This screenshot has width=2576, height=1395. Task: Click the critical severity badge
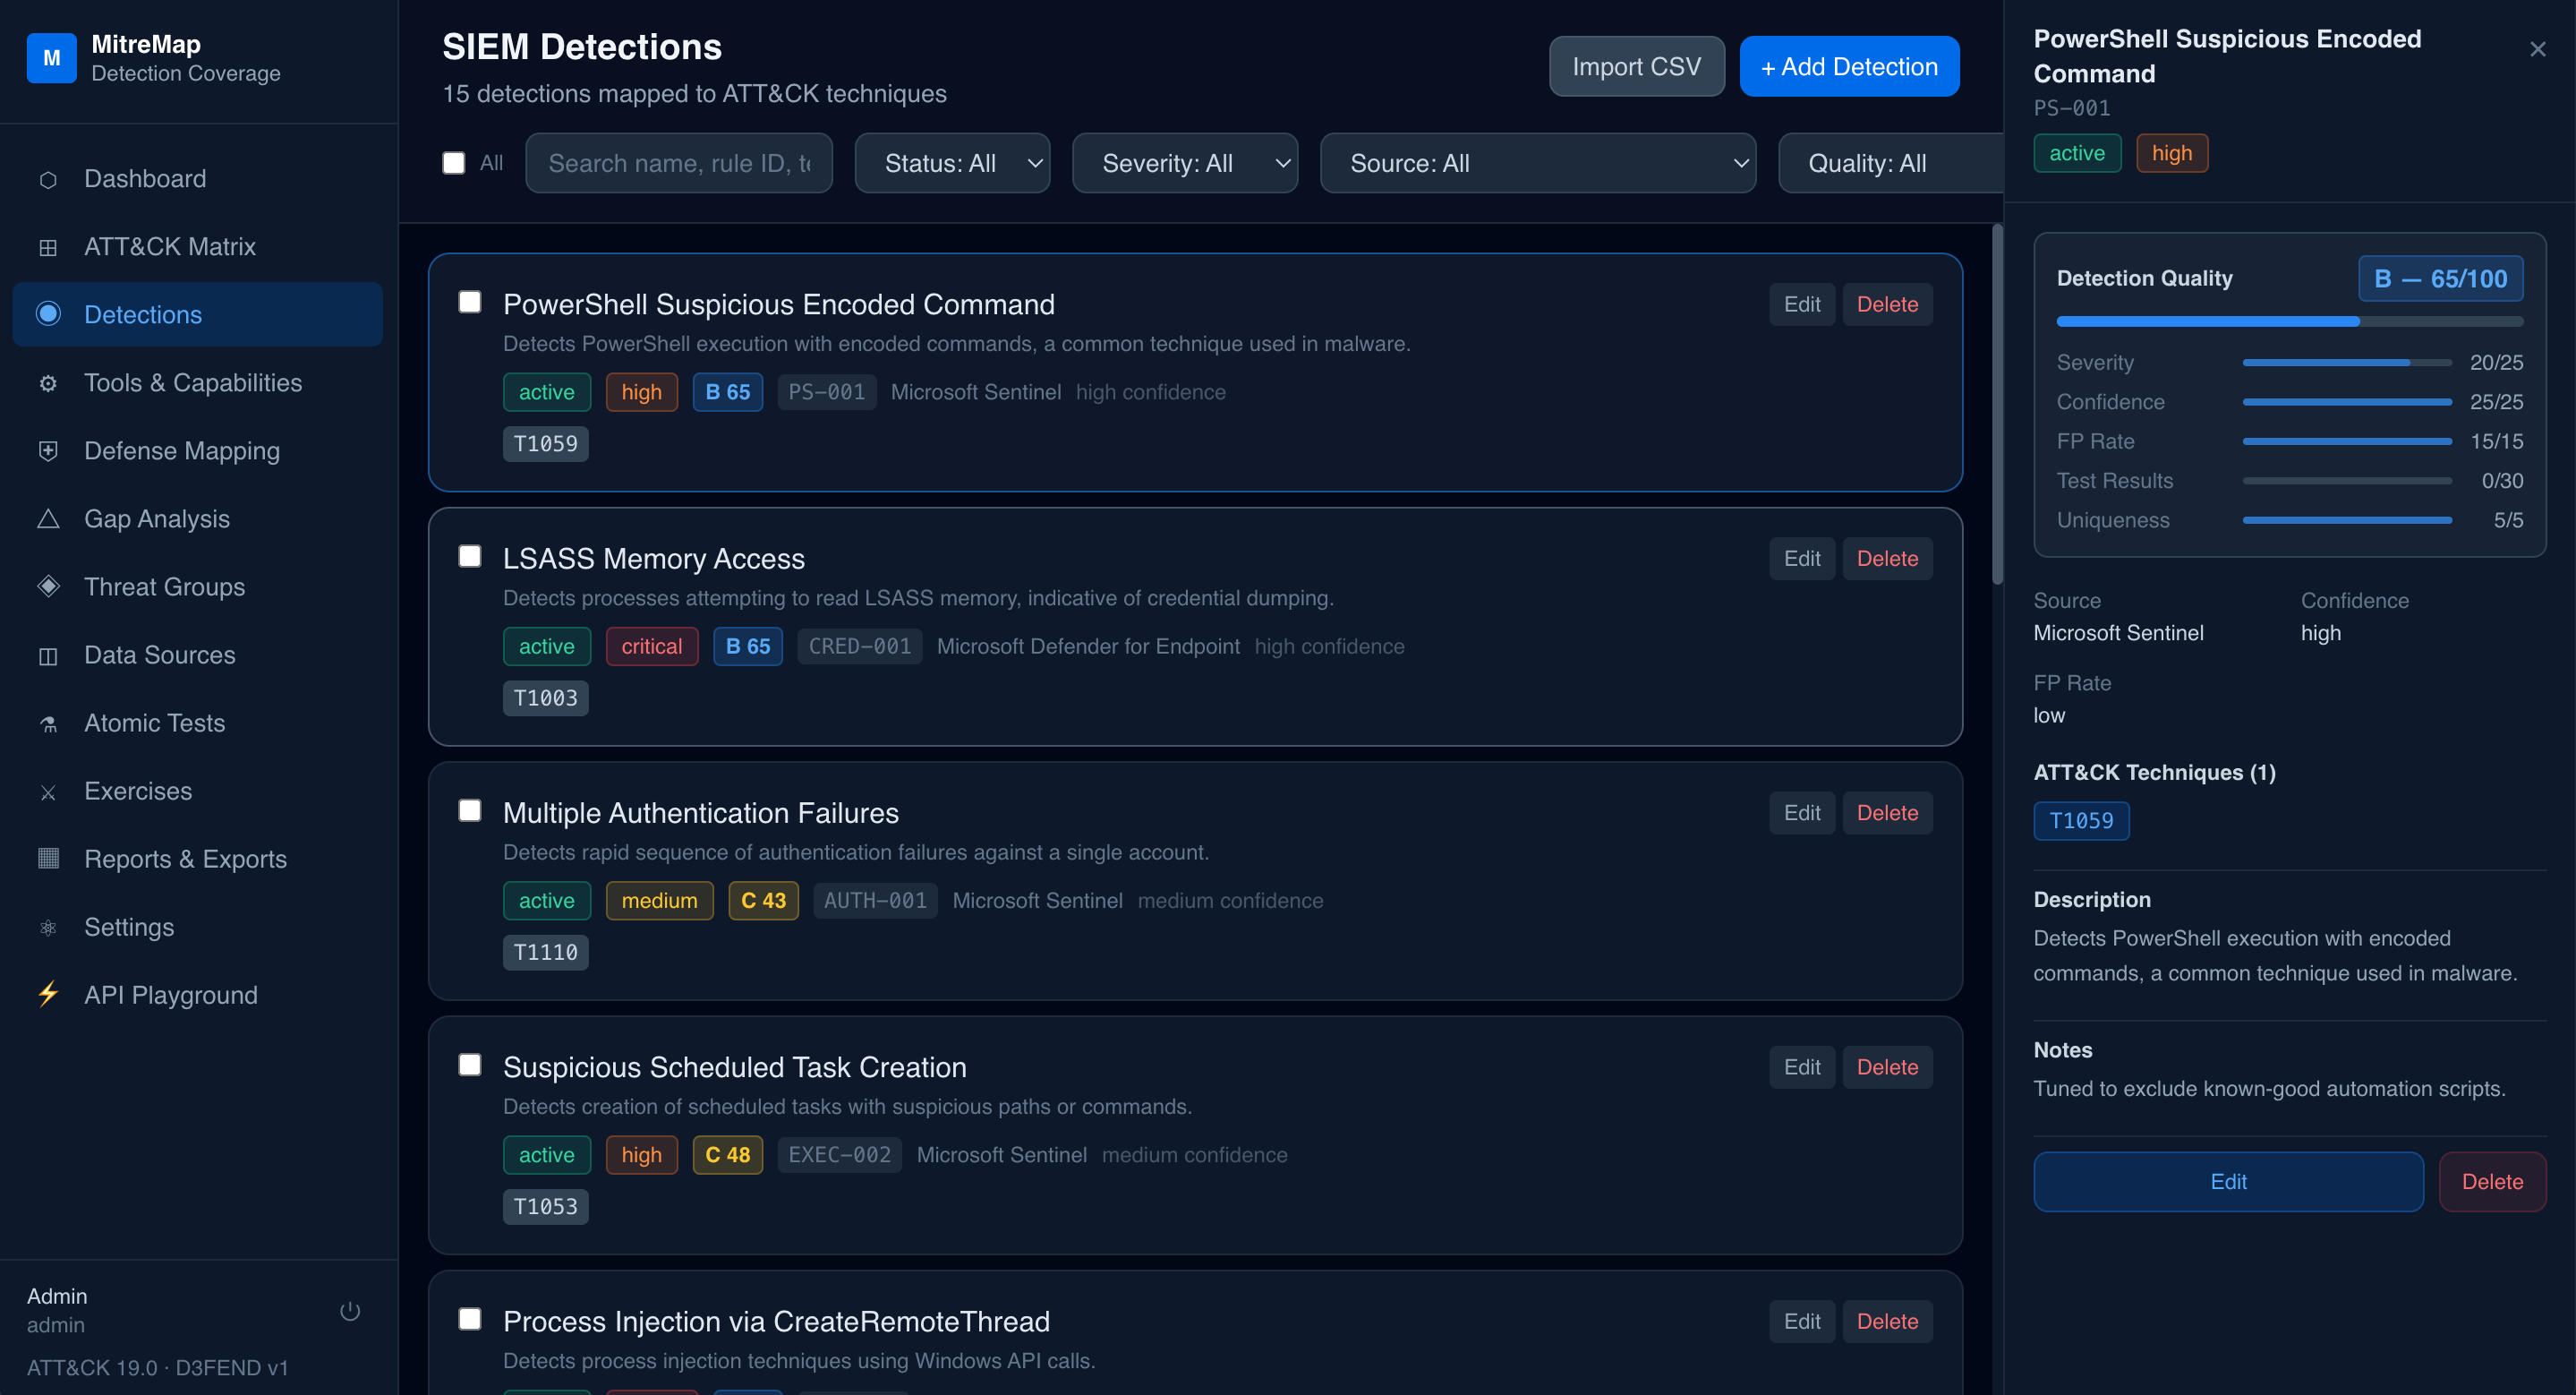pos(651,647)
